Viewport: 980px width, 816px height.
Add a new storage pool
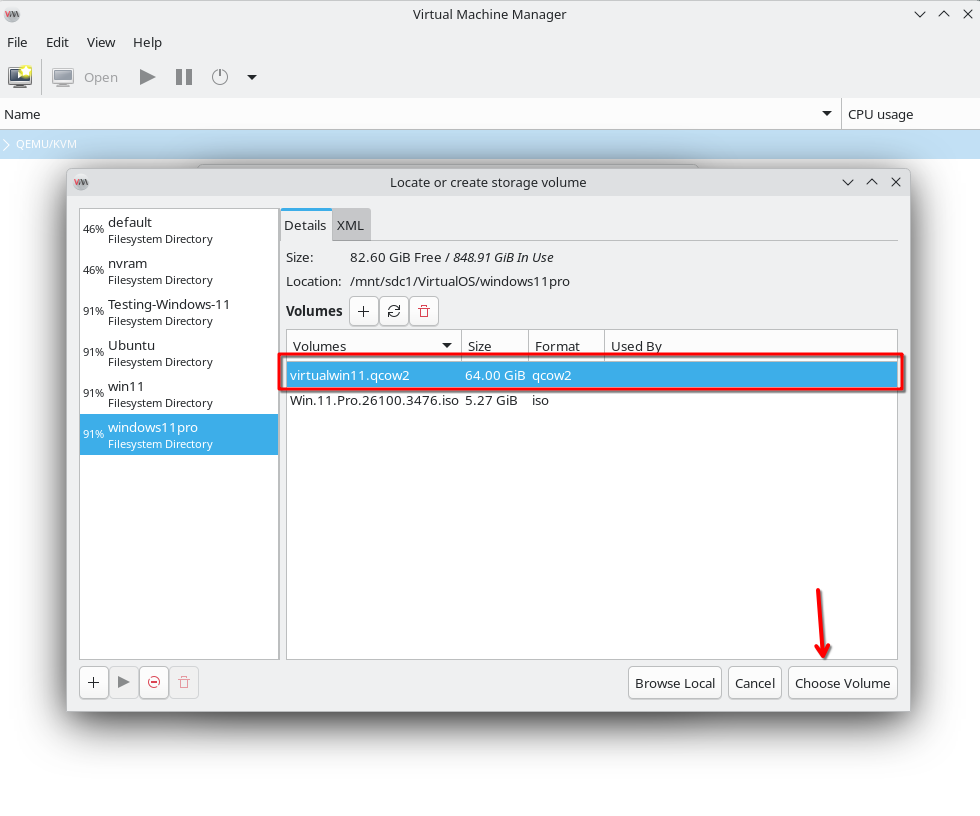pos(94,682)
